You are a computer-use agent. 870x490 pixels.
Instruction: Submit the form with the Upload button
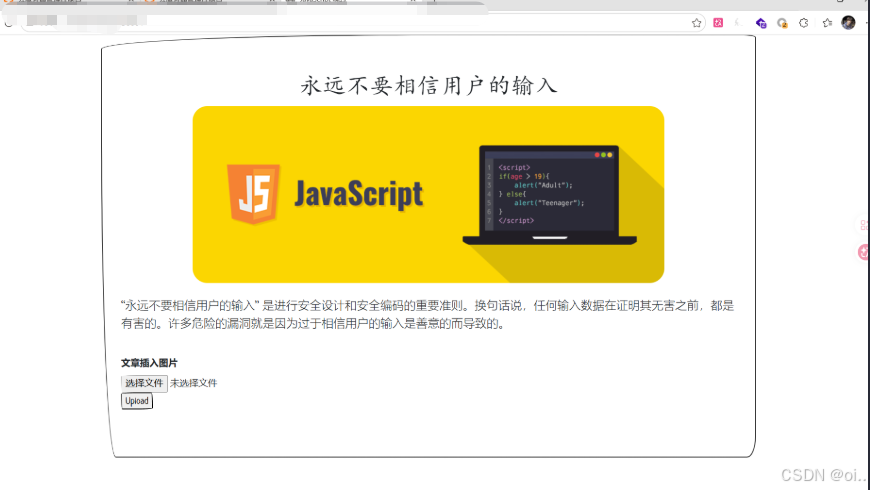coord(136,401)
